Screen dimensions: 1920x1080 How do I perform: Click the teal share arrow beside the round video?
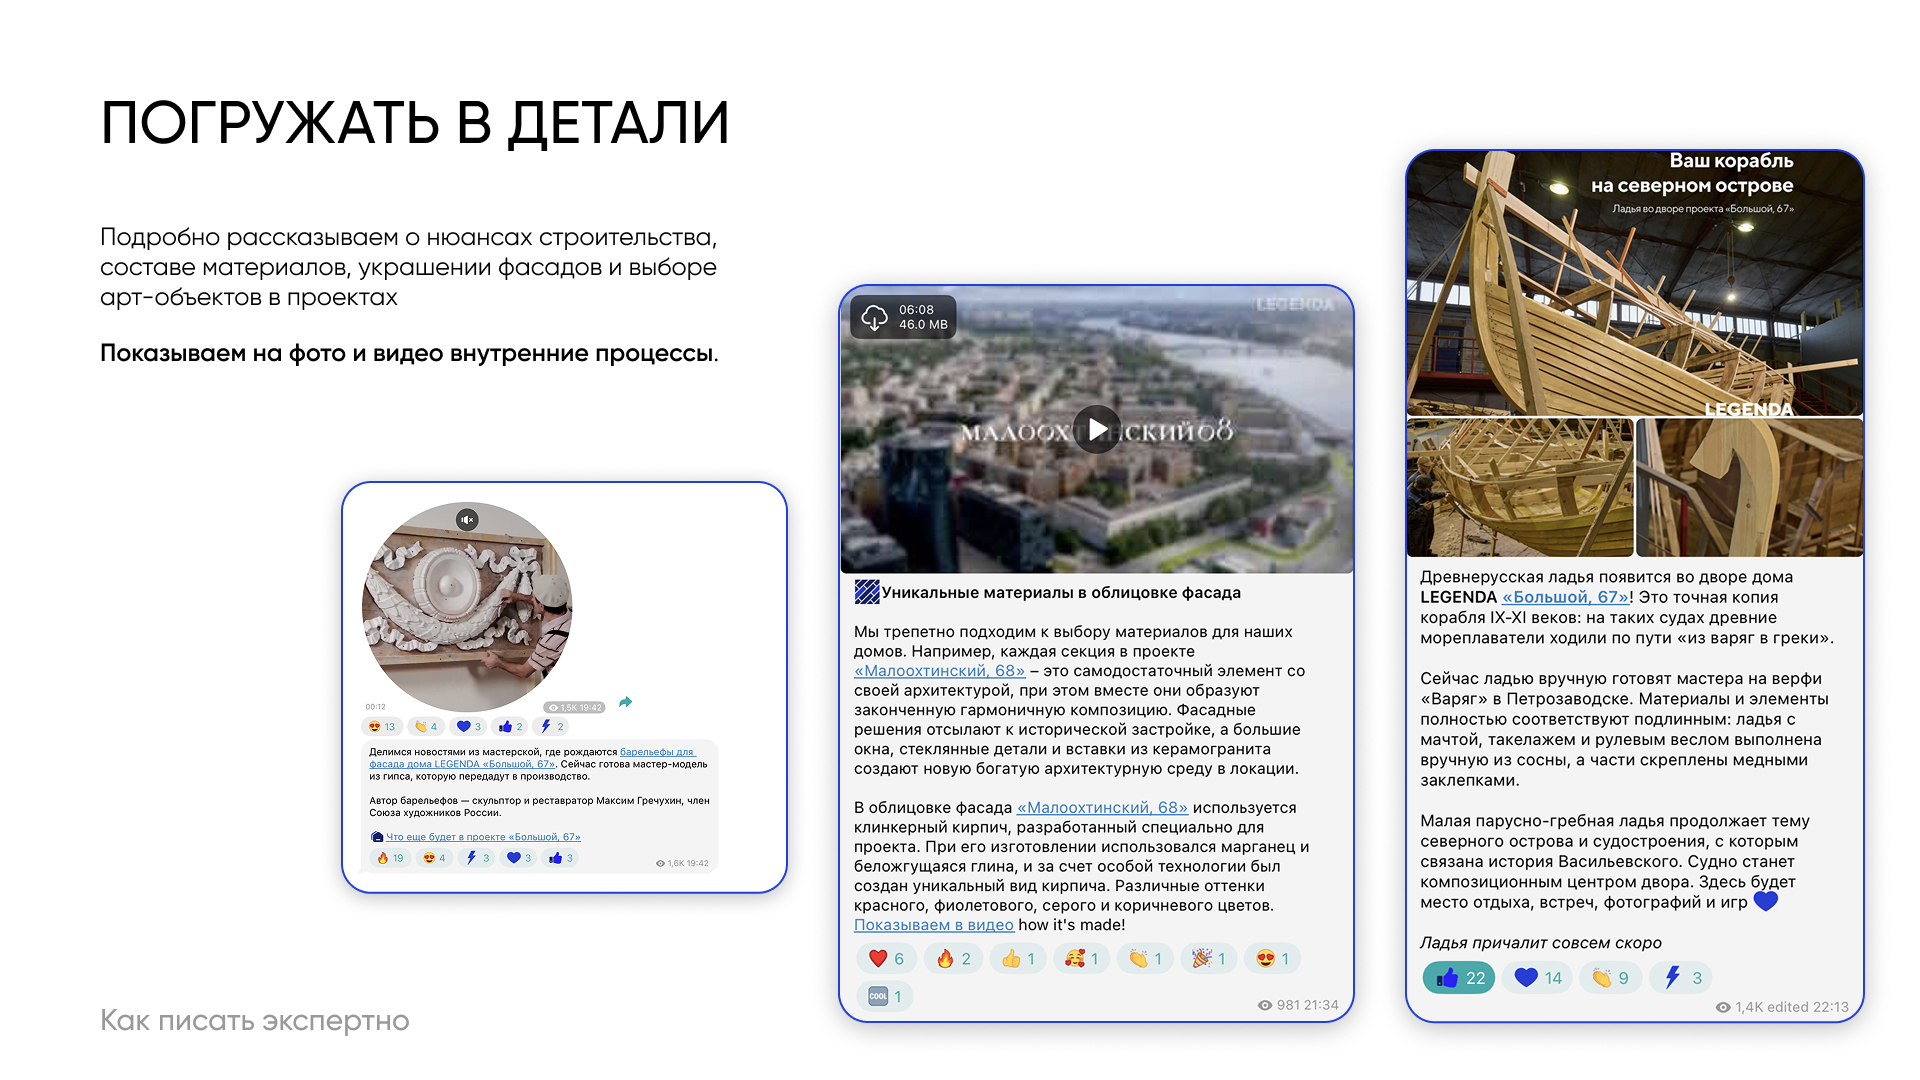(x=626, y=702)
